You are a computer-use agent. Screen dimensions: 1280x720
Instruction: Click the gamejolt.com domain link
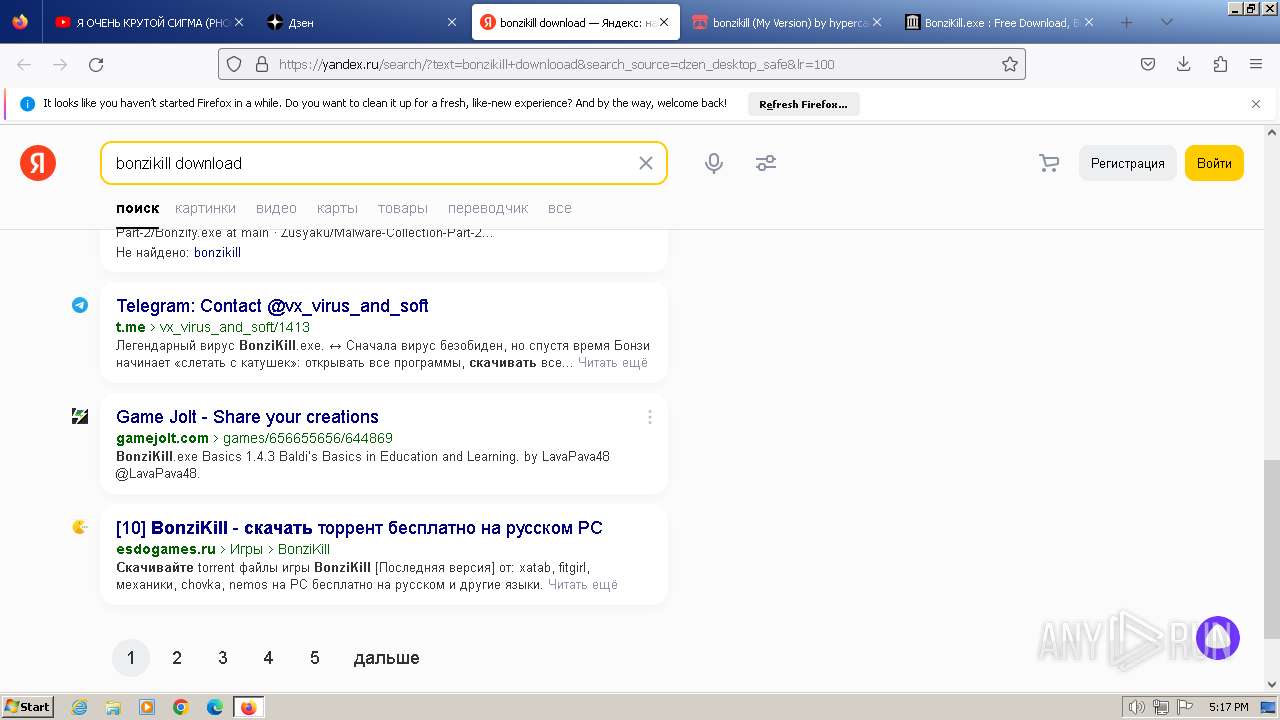(162, 438)
